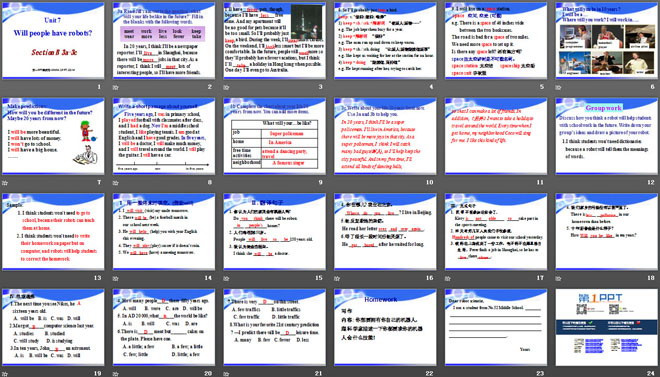Click the animation star icon under slide 7

5,183
